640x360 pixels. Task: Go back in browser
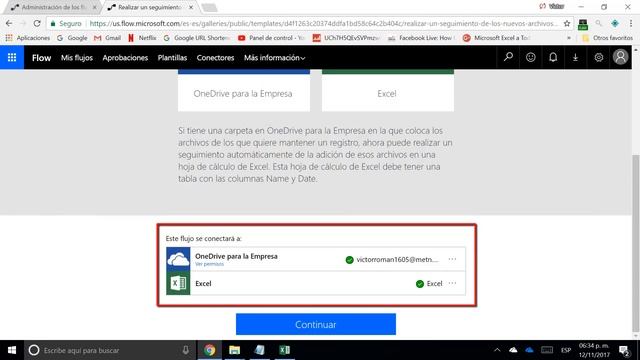[x=9, y=24]
